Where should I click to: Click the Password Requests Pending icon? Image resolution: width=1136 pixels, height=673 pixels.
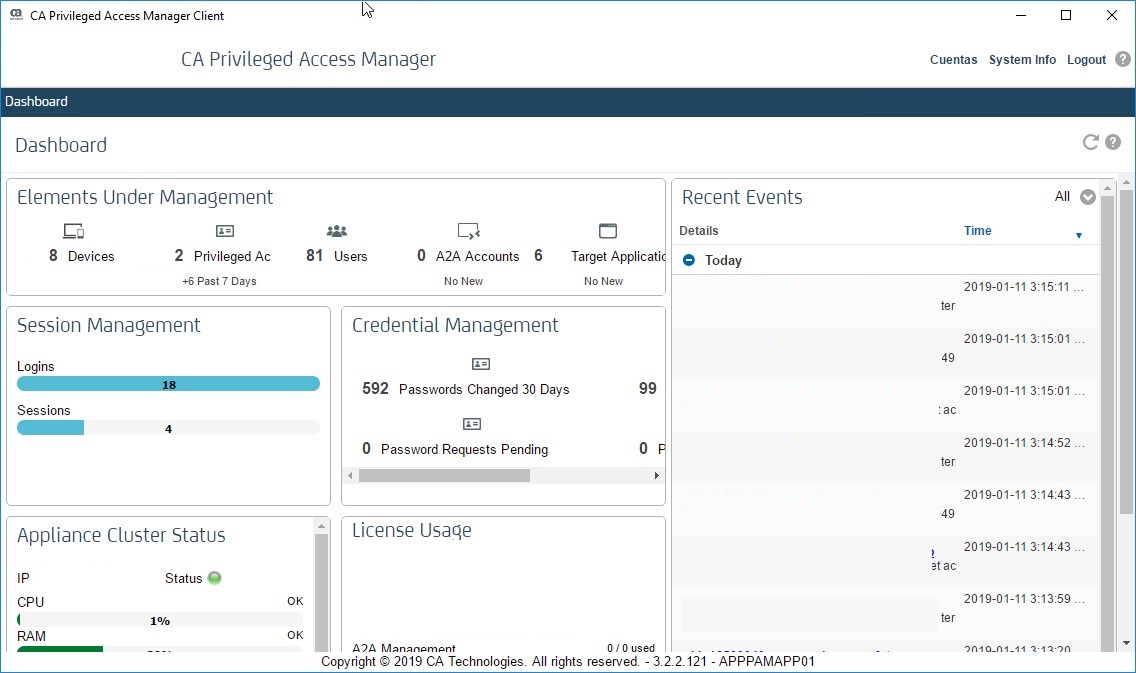coord(472,424)
